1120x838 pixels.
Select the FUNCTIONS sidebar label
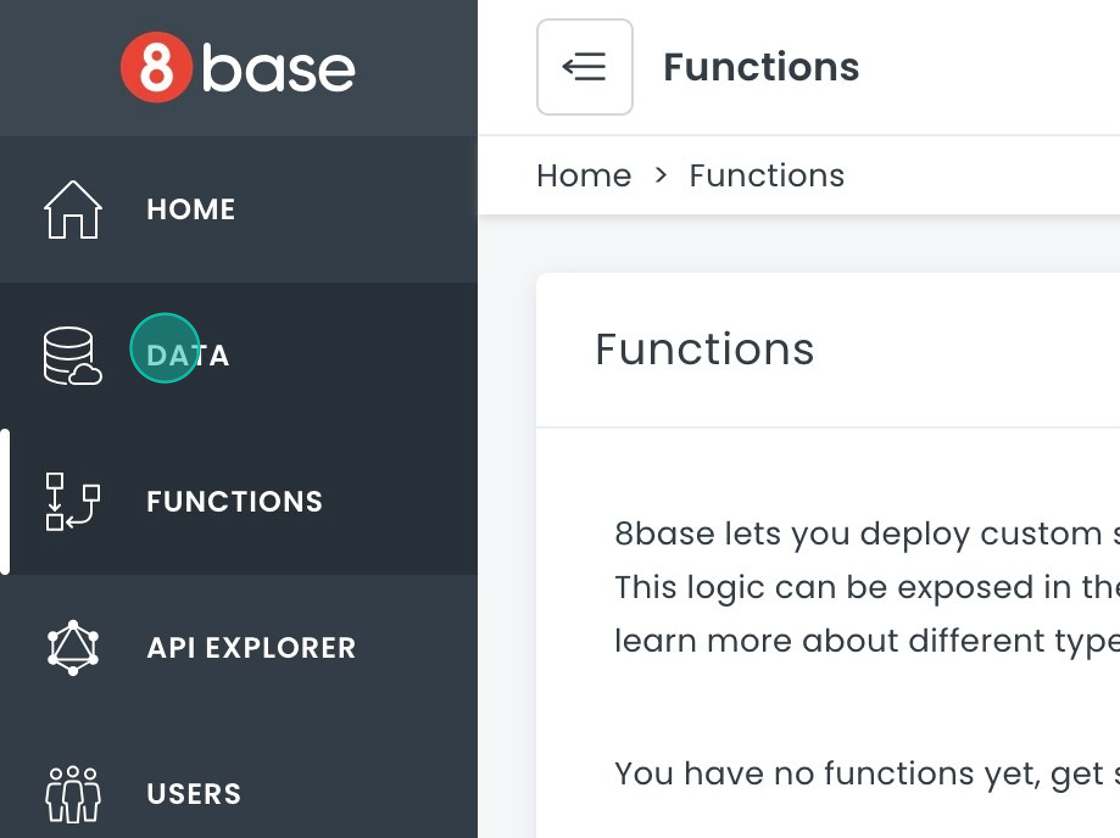pyautogui.click(x=234, y=502)
